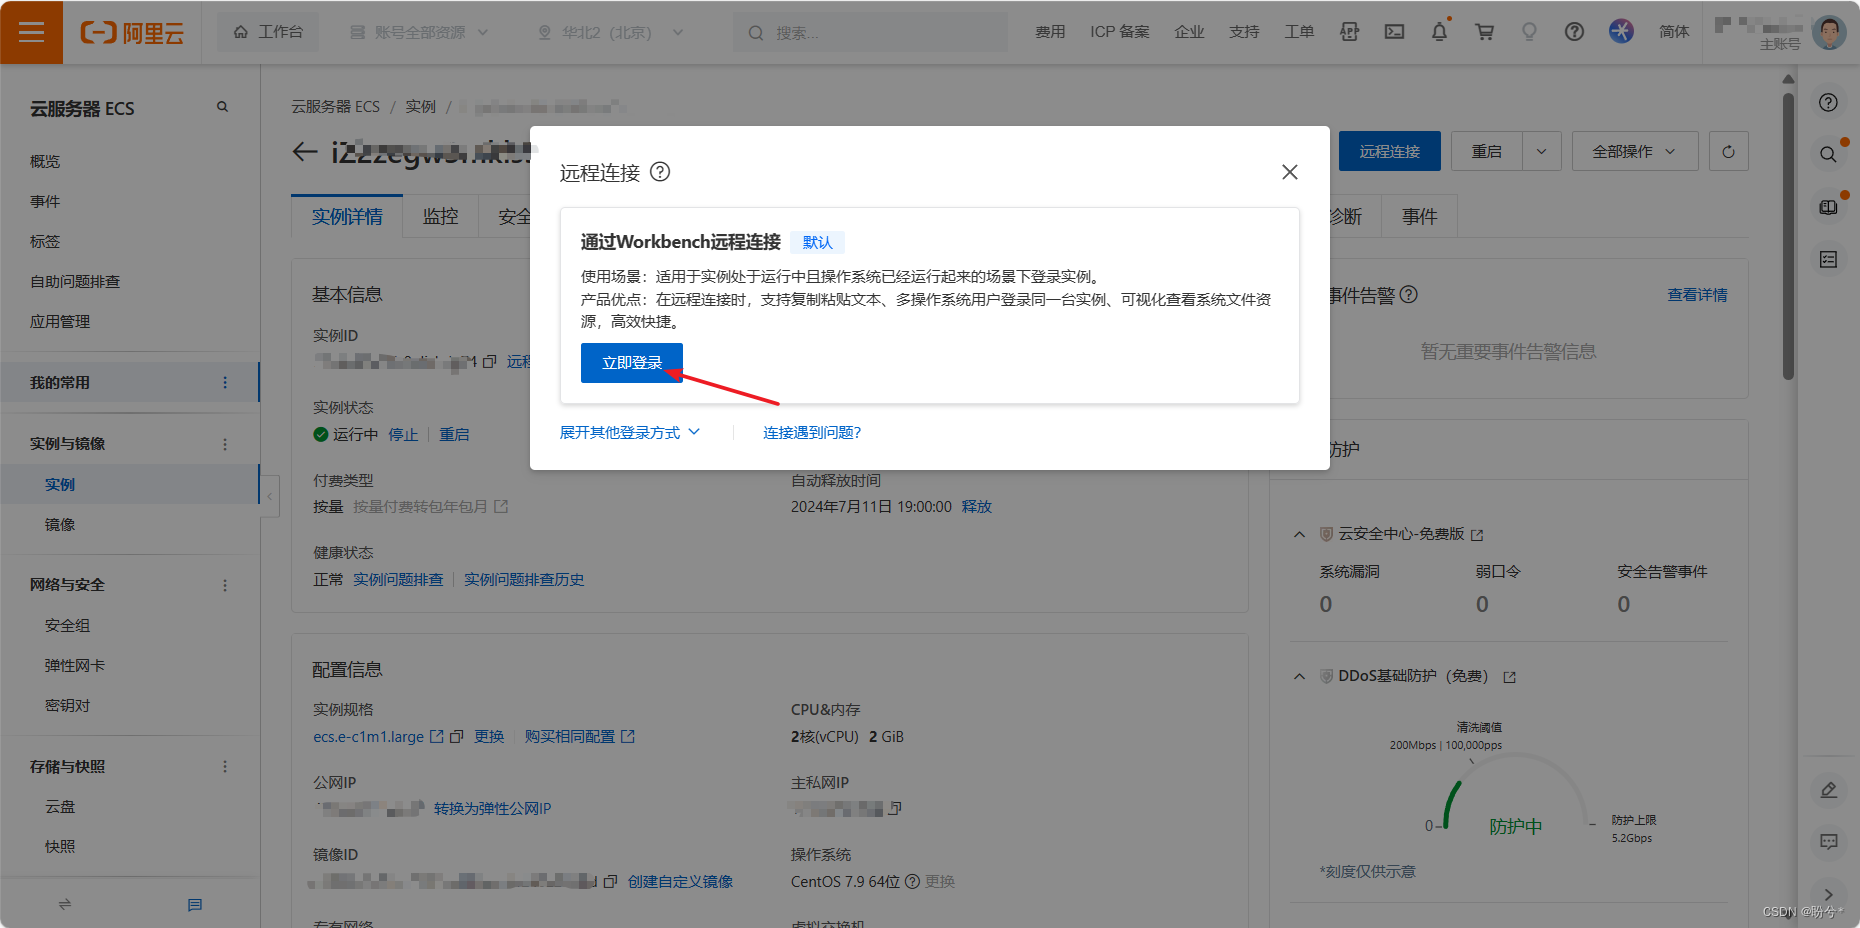Open external link icon beside 云安全中心-免费版
The width and height of the screenshot is (1860, 928).
pos(1477,535)
